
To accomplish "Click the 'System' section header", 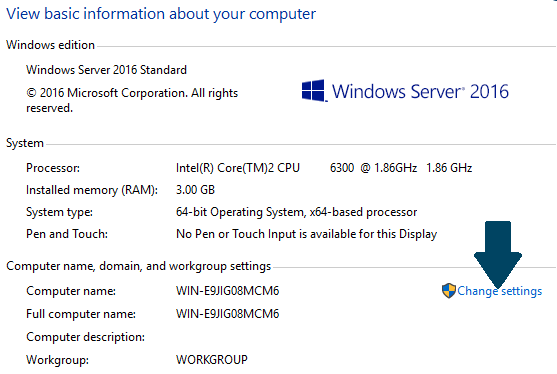I will pos(25,143).
